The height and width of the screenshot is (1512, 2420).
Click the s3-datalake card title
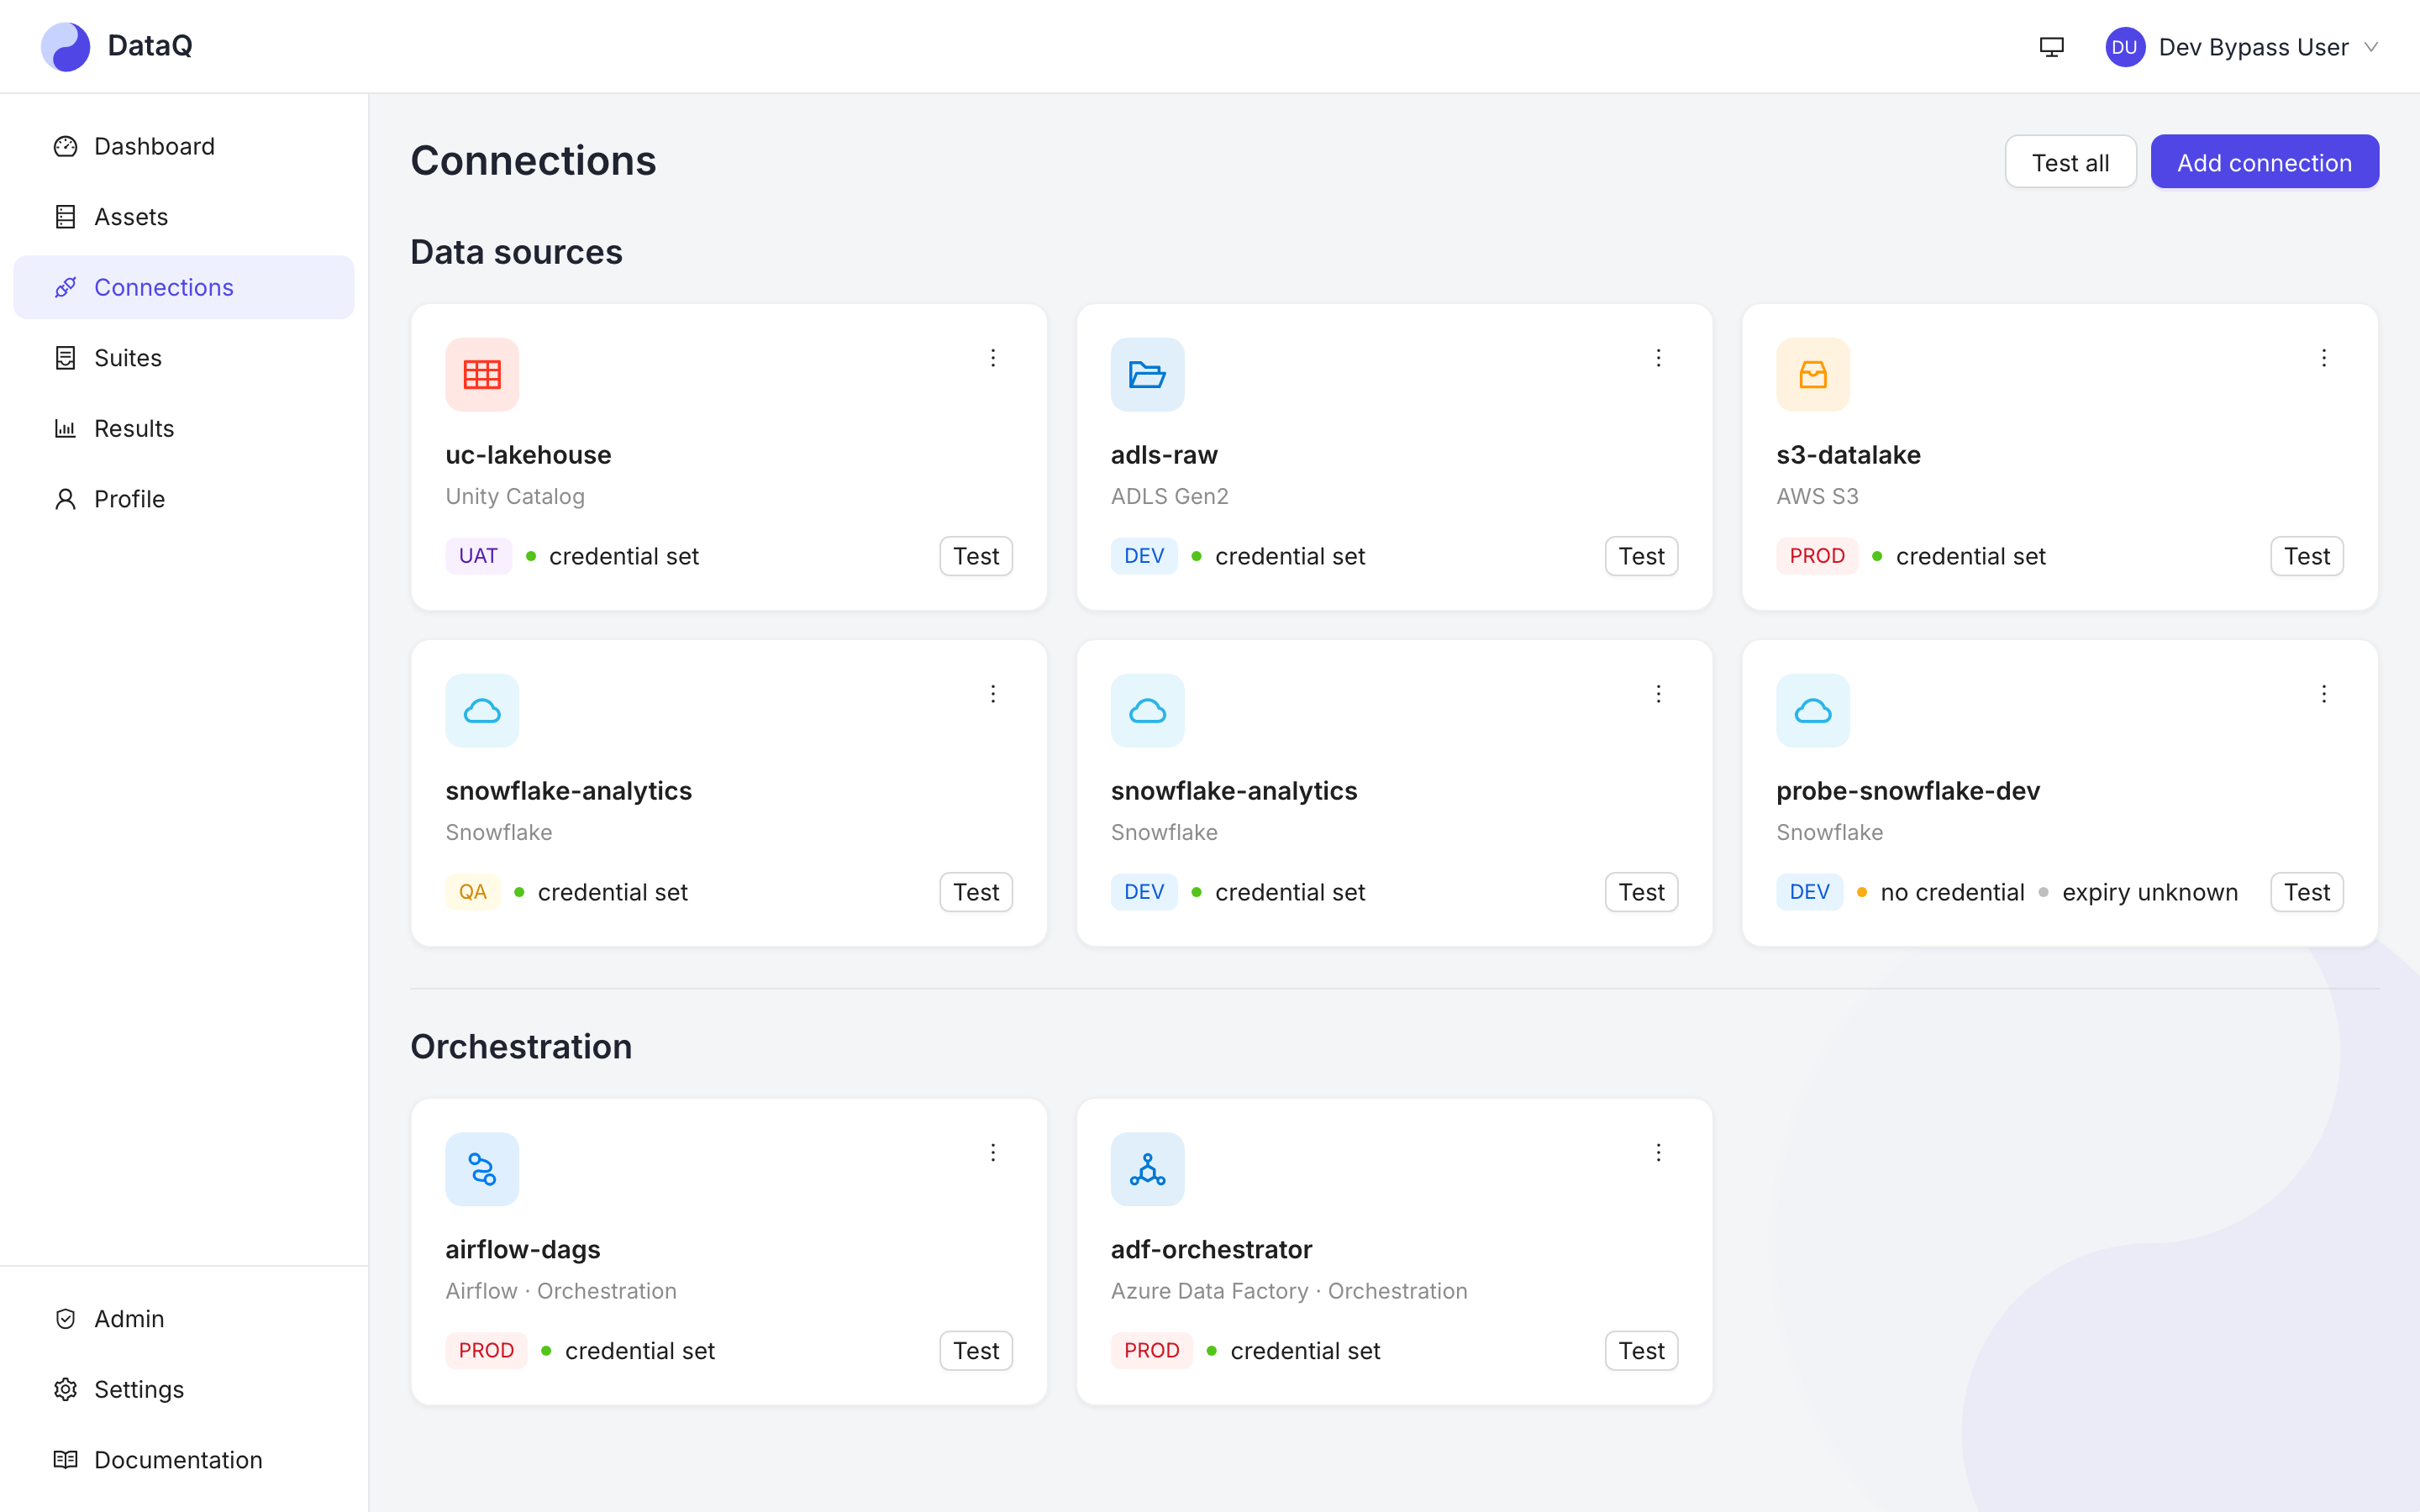1848,455
